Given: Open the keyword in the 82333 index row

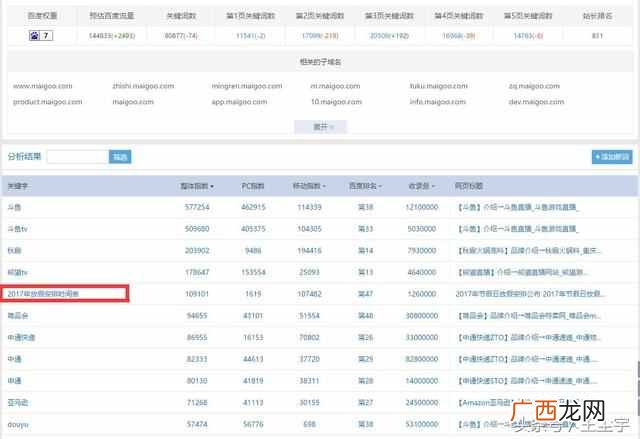Looking at the screenshot, I should [x=14, y=359].
